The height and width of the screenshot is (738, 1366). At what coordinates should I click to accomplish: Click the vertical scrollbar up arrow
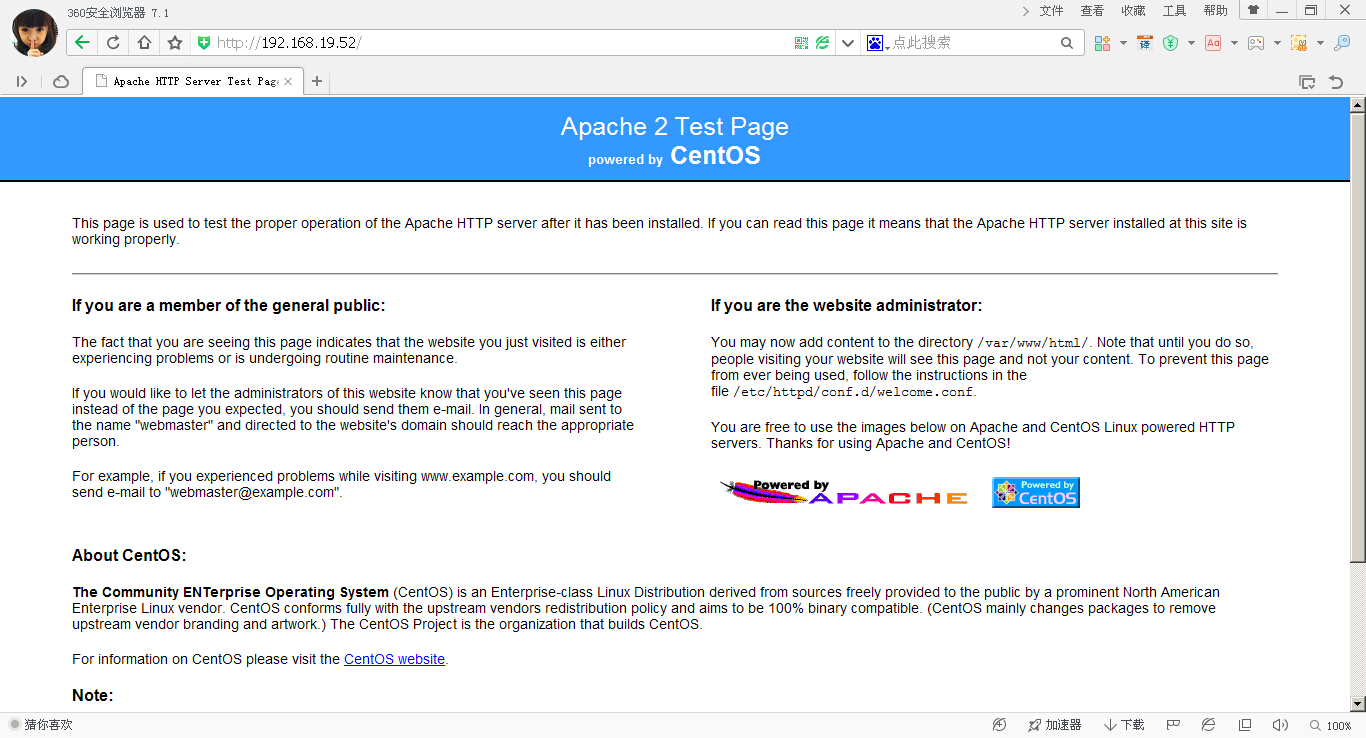(x=1358, y=104)
